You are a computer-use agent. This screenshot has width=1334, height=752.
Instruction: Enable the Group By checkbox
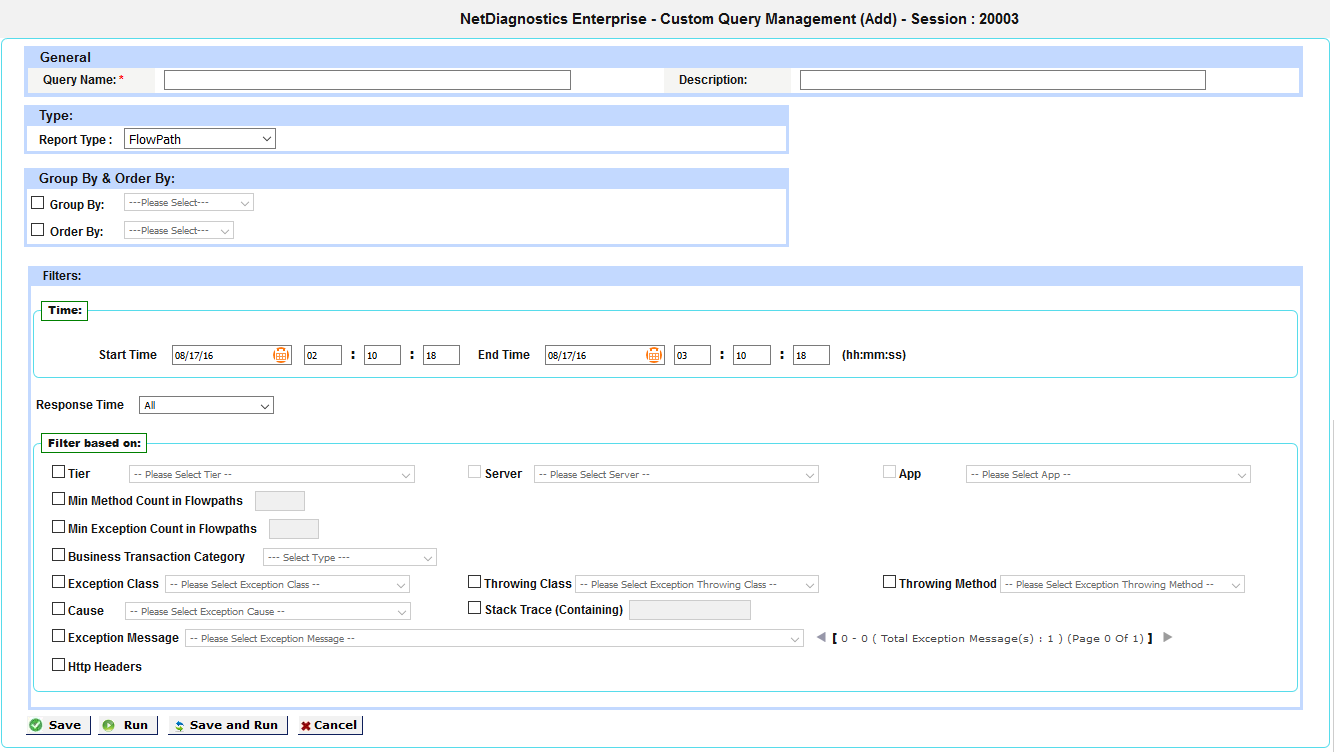pos(38,203)
